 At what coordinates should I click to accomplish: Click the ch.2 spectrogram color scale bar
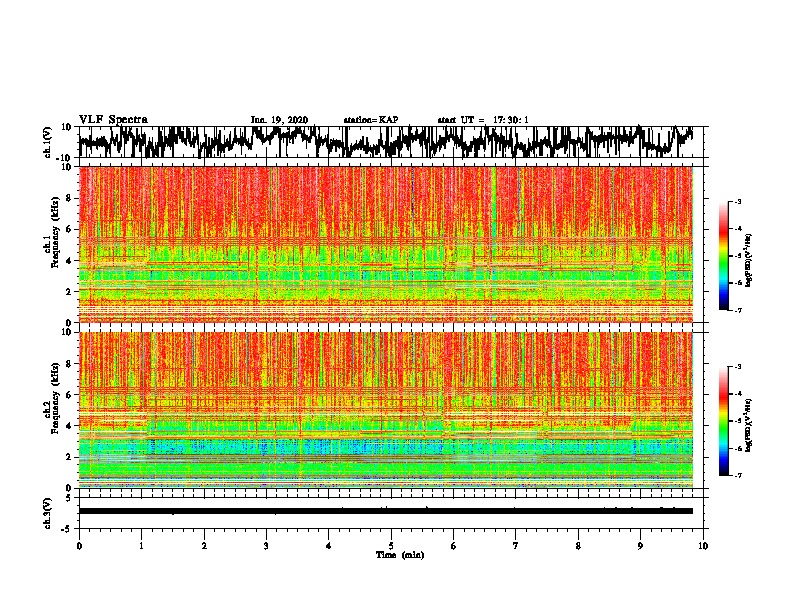point(724,421)
